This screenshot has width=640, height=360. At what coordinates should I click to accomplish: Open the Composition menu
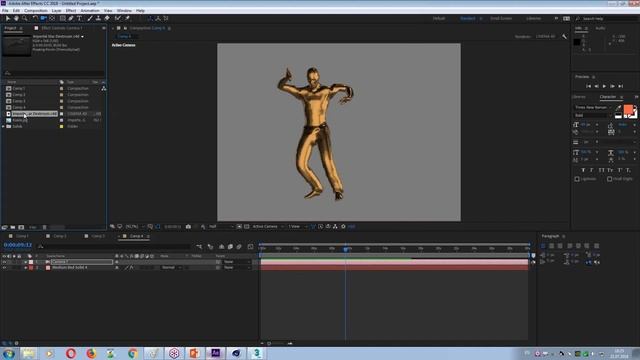tap(36, 11)
